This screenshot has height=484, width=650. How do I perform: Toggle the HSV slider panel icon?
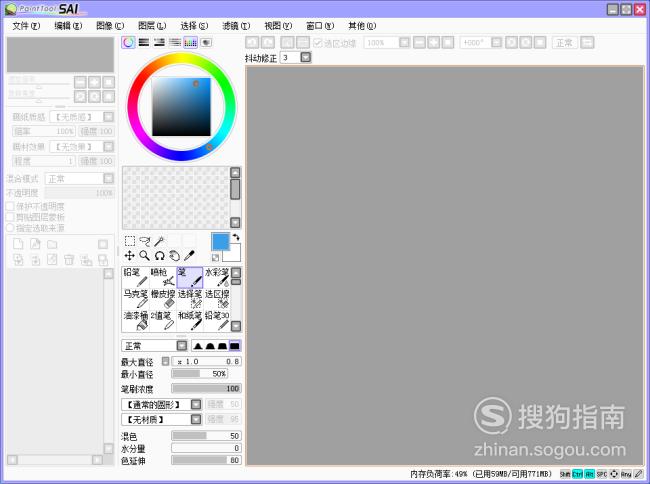coord(159,42)
